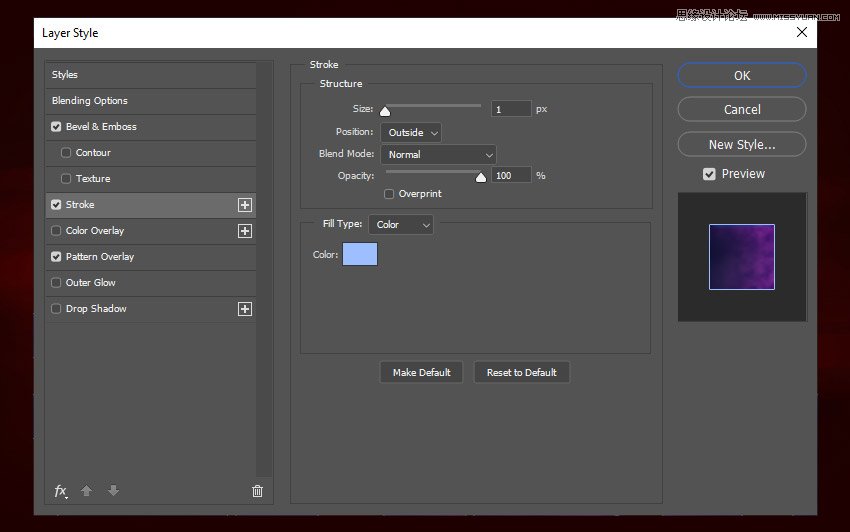Expand the Fill Type dropdown
850x532 pixels.
pos(400,225)
